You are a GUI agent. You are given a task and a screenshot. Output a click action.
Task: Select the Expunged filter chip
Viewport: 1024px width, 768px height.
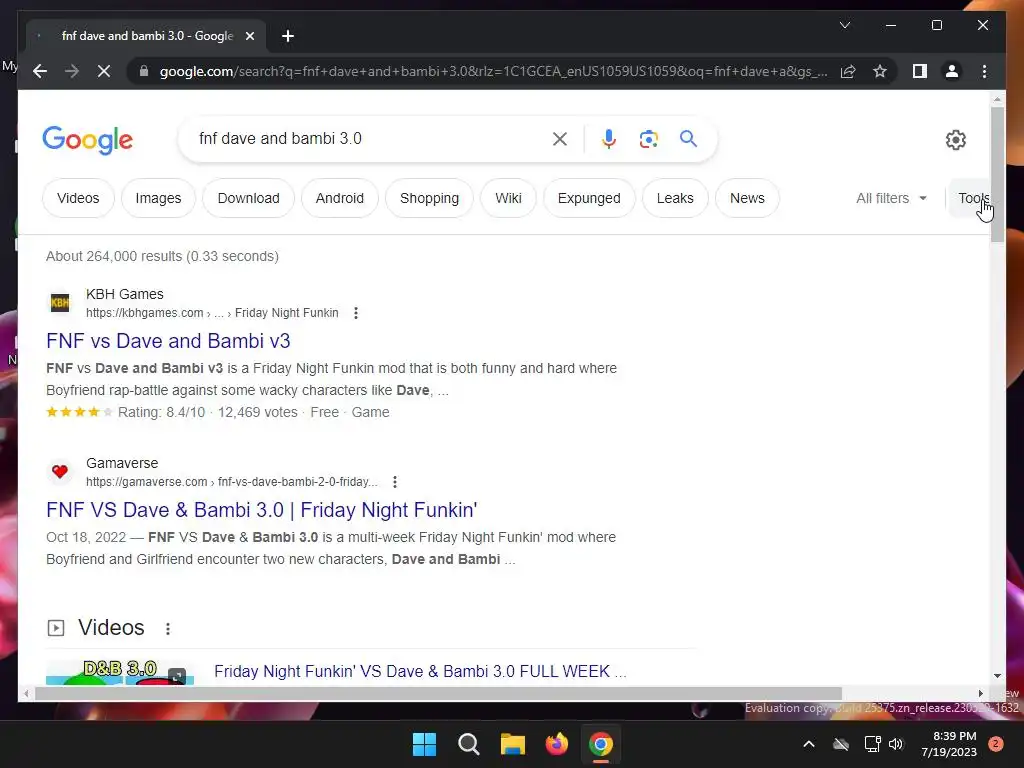[589, 198]
